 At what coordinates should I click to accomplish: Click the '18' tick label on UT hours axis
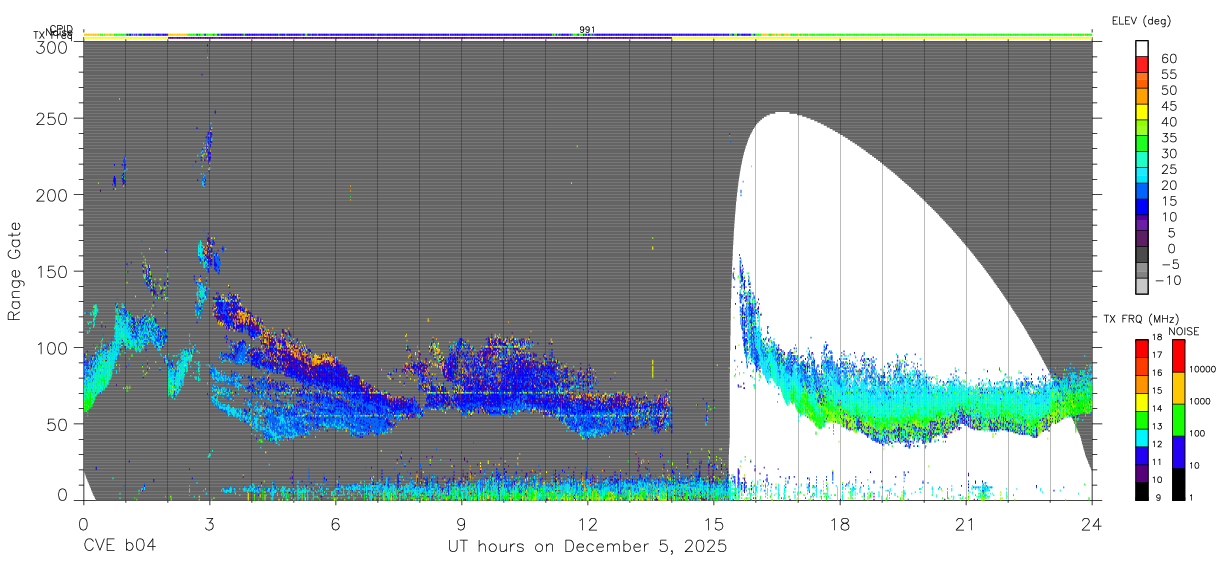click(x=839, y=523)
